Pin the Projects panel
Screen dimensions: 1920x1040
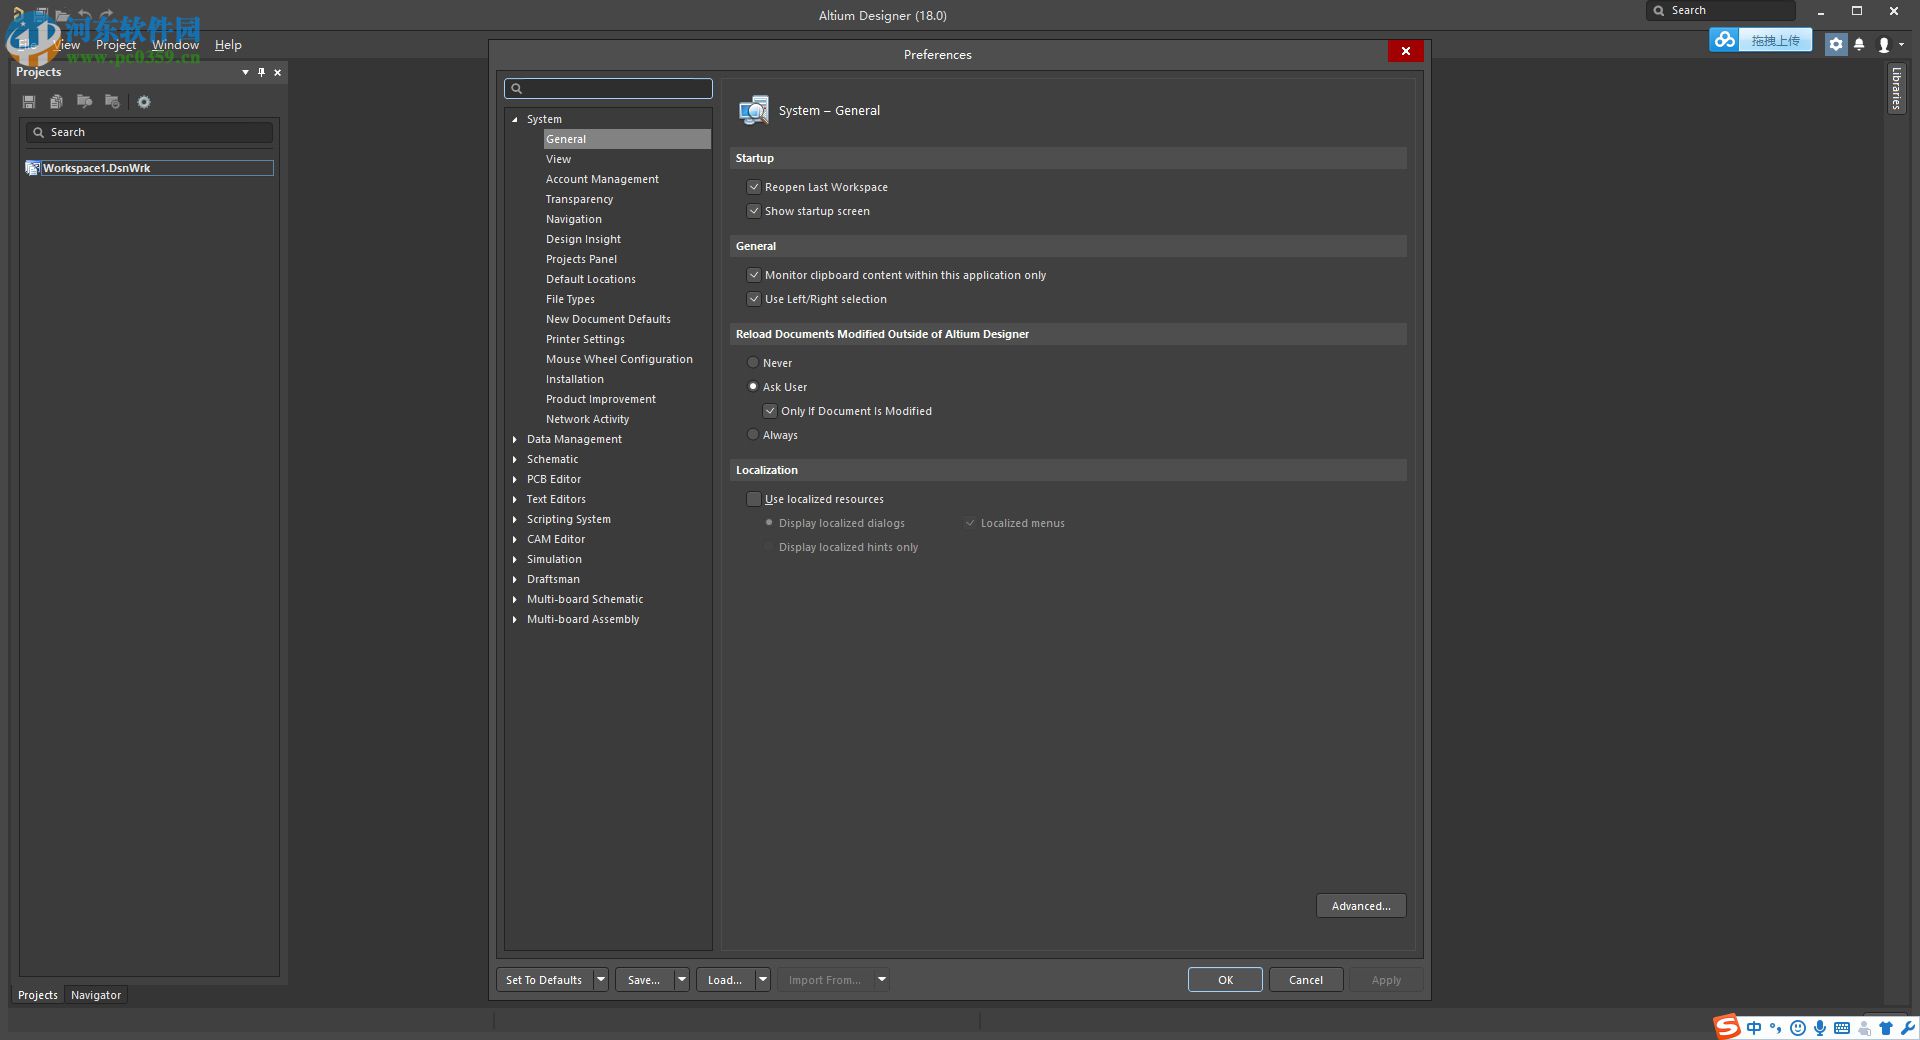(262, 72)
